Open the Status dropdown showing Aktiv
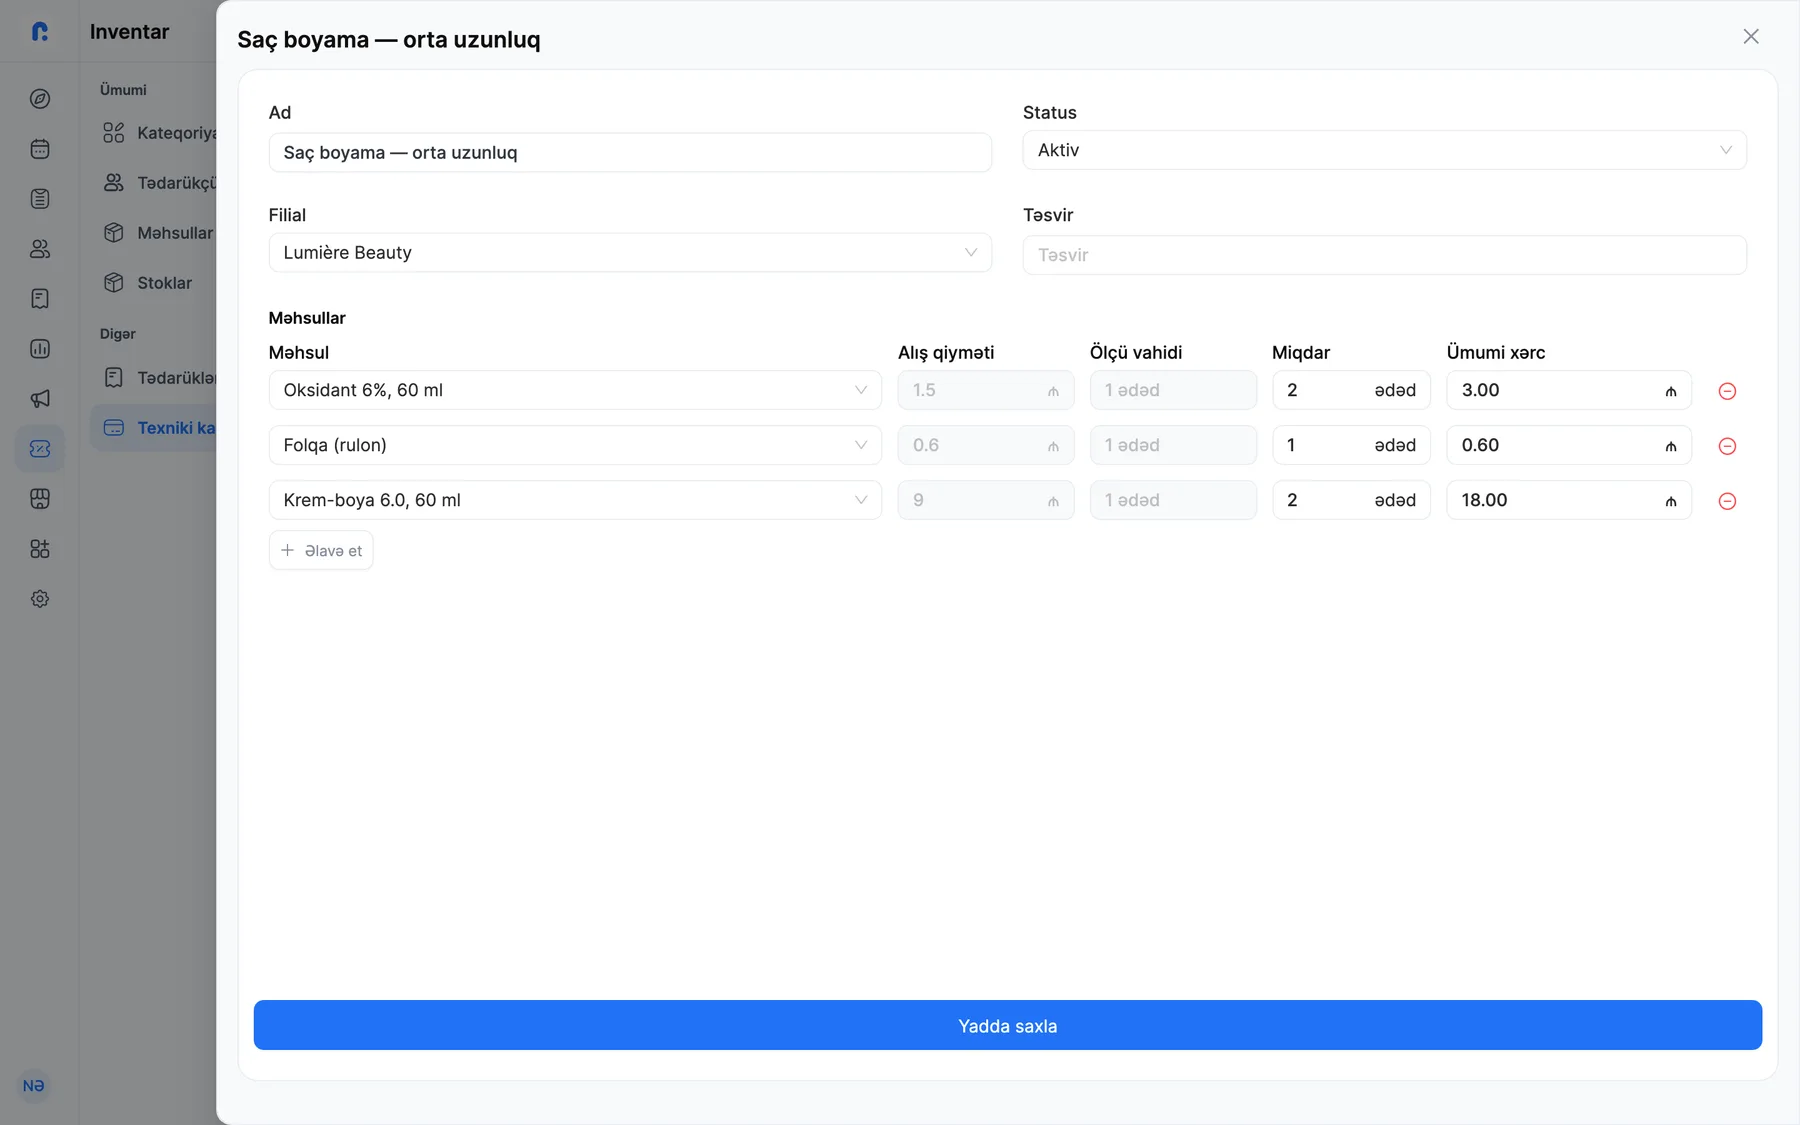 tap(1384, 150)
